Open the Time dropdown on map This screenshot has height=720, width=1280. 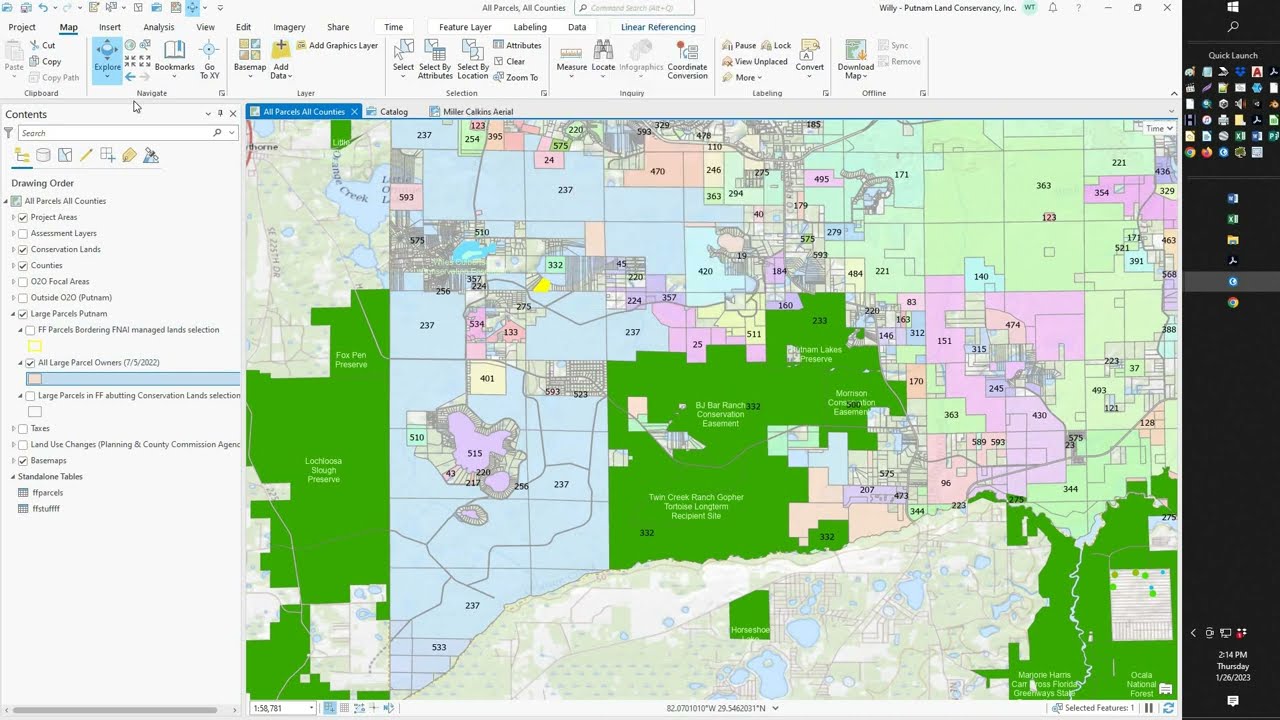(1160, 128)
